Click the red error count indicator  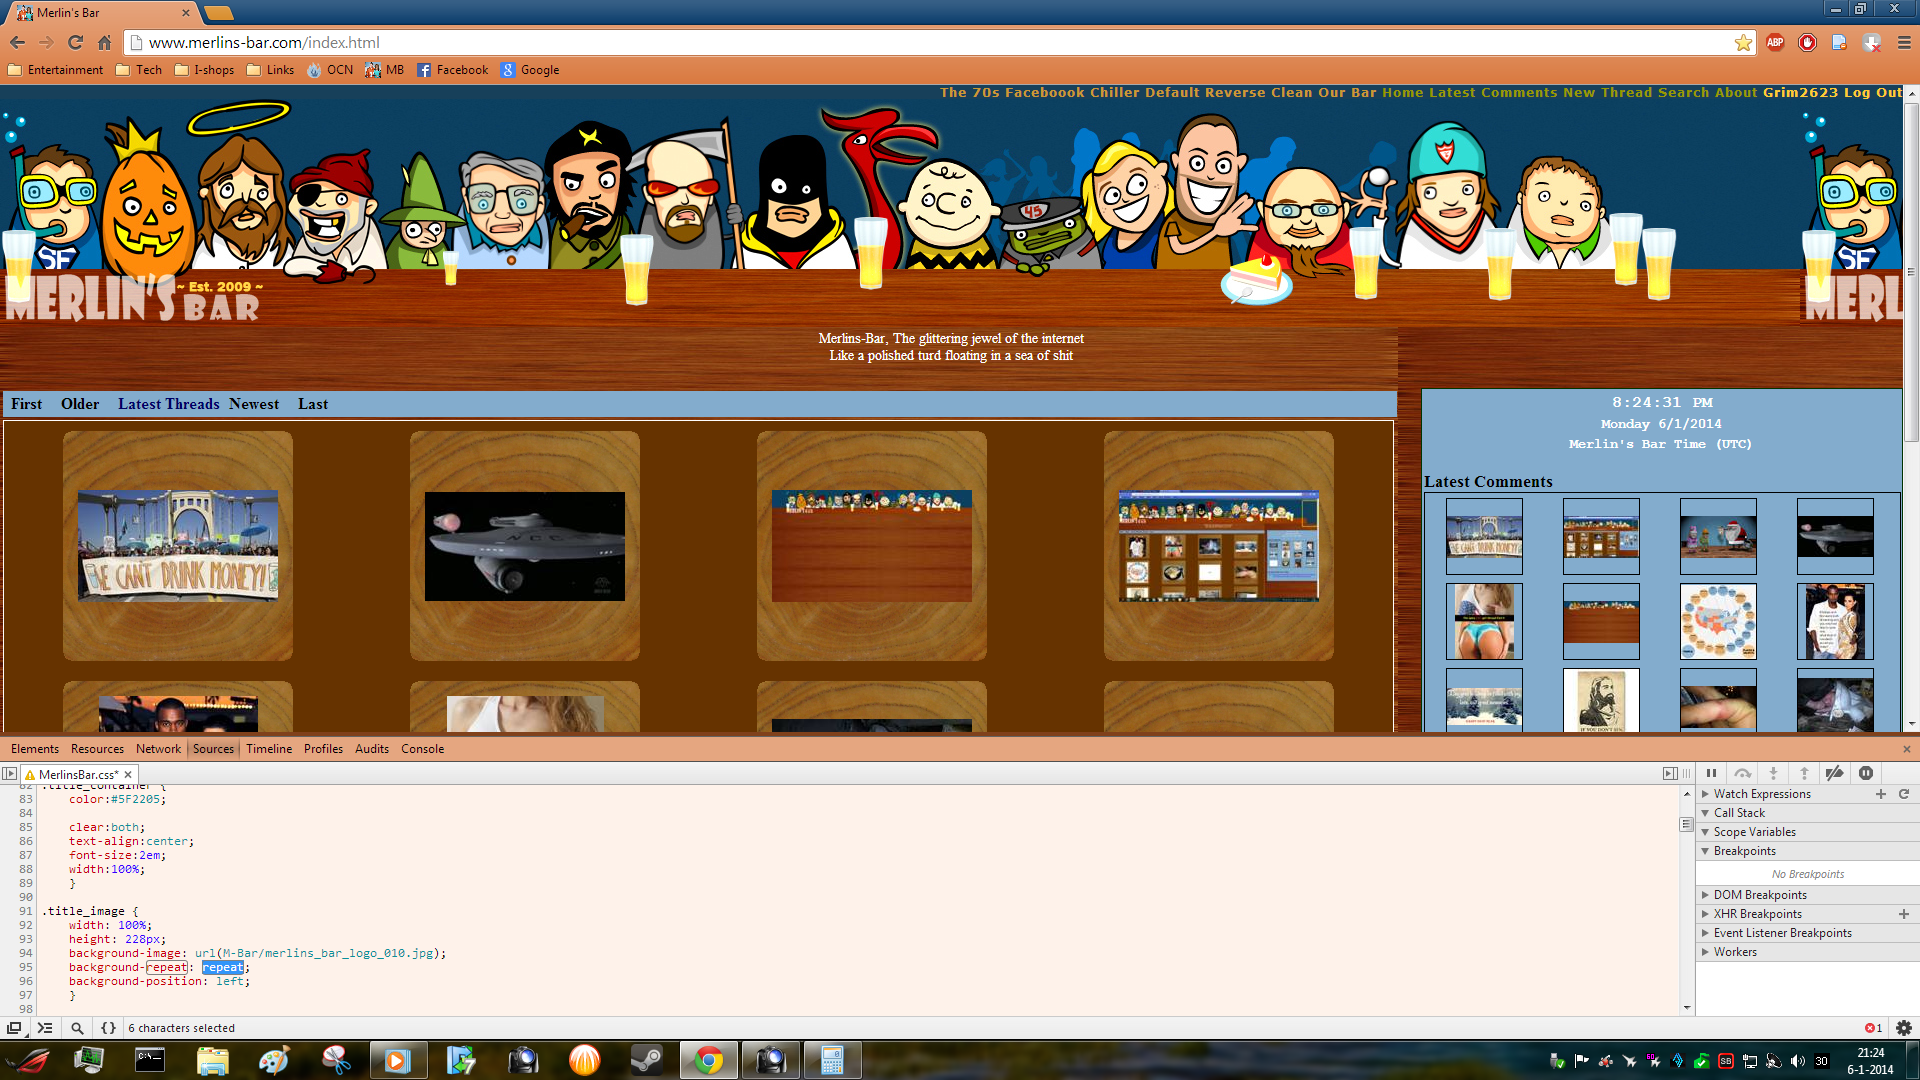[1873, 1028]
